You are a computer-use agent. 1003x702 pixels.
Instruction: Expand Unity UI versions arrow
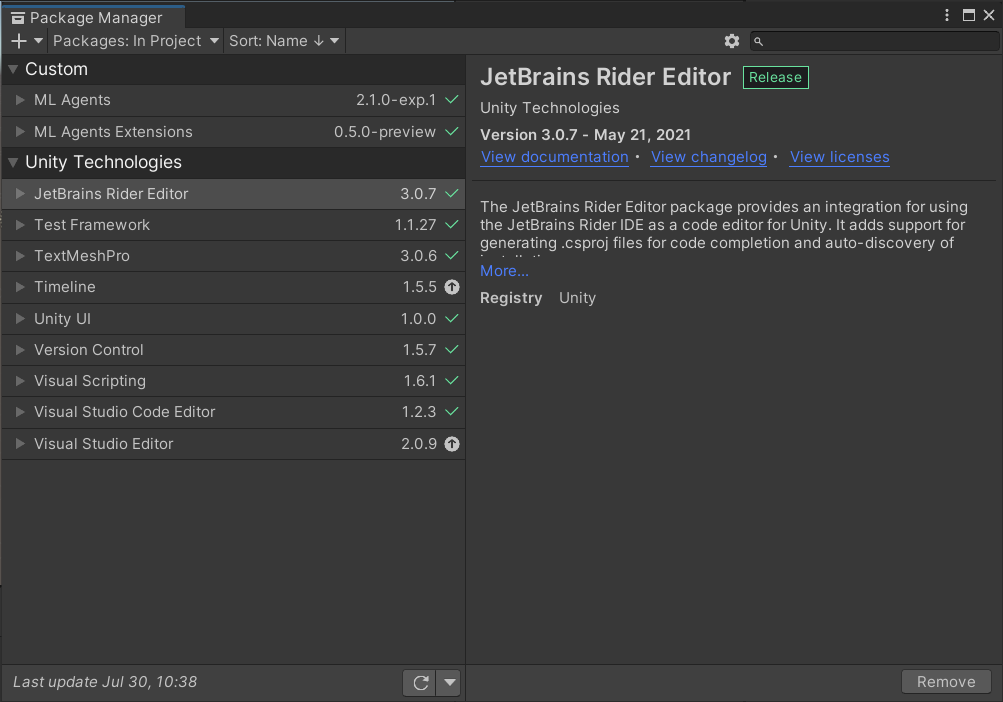(20, 319)
